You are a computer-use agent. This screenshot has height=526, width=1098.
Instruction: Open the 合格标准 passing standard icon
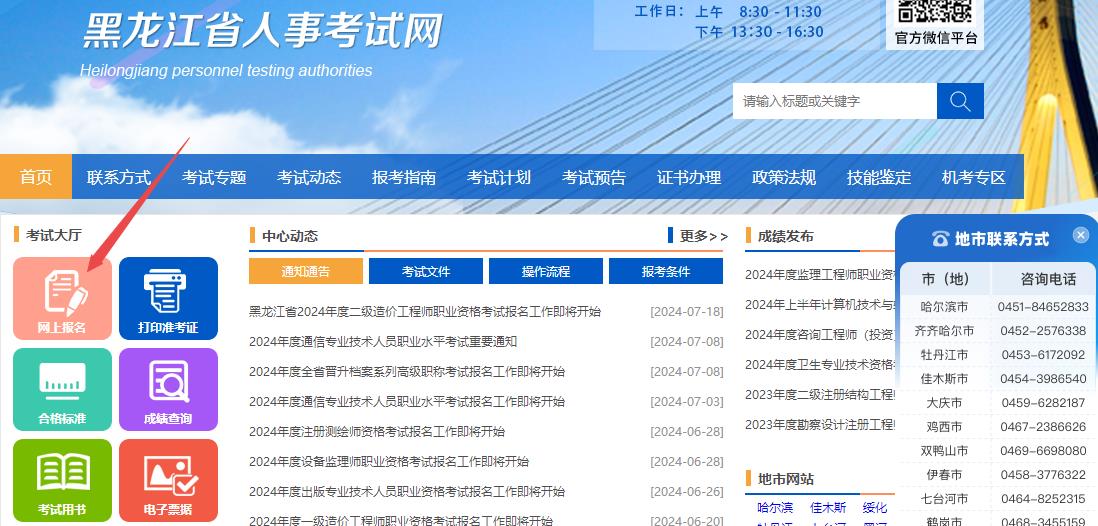click(62, 389)
